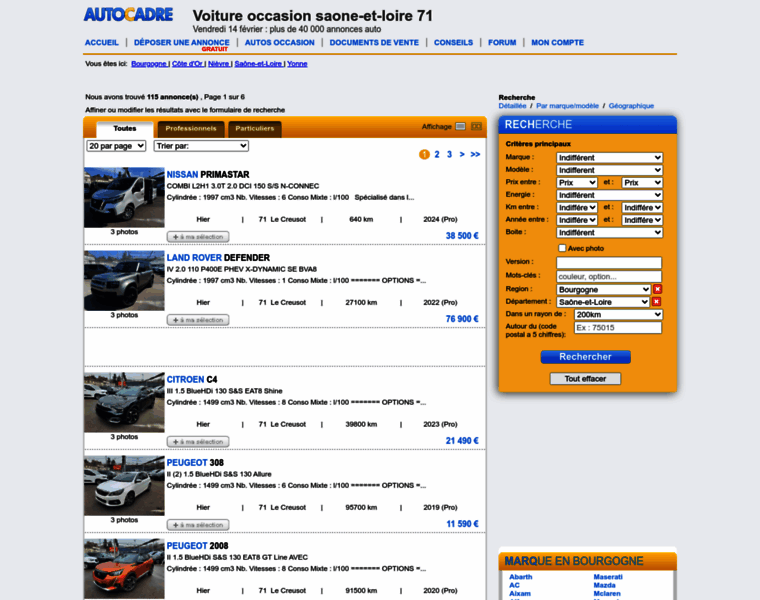Add Land Rover Defender to ma sélection

[198, 320]
